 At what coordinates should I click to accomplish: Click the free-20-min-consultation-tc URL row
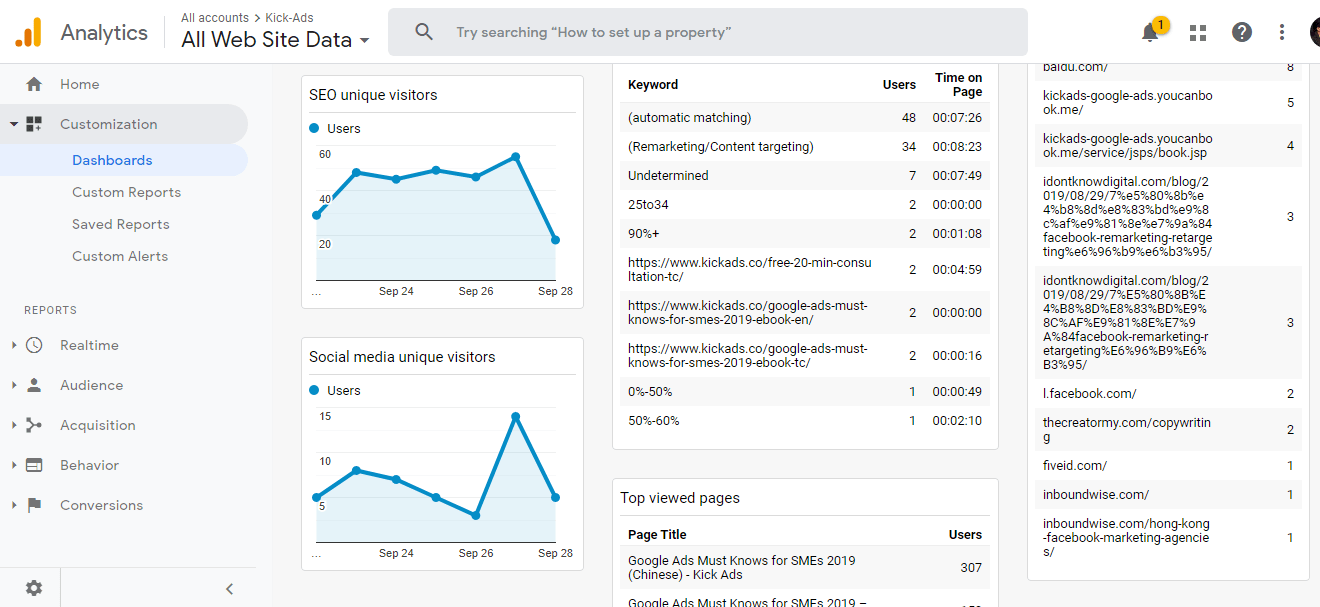tap(805, 270)
